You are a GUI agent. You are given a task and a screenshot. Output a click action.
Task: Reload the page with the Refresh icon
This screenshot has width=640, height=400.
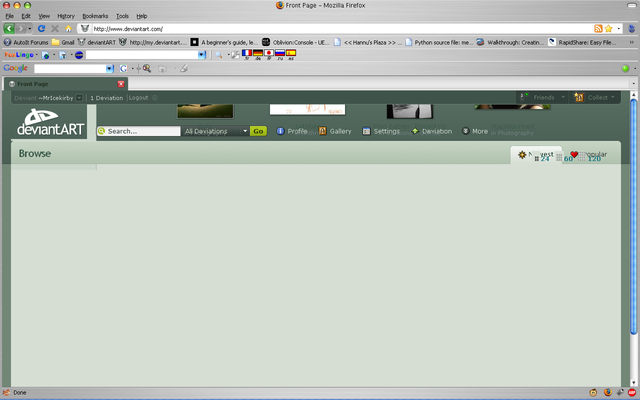[x=41, y=29]
